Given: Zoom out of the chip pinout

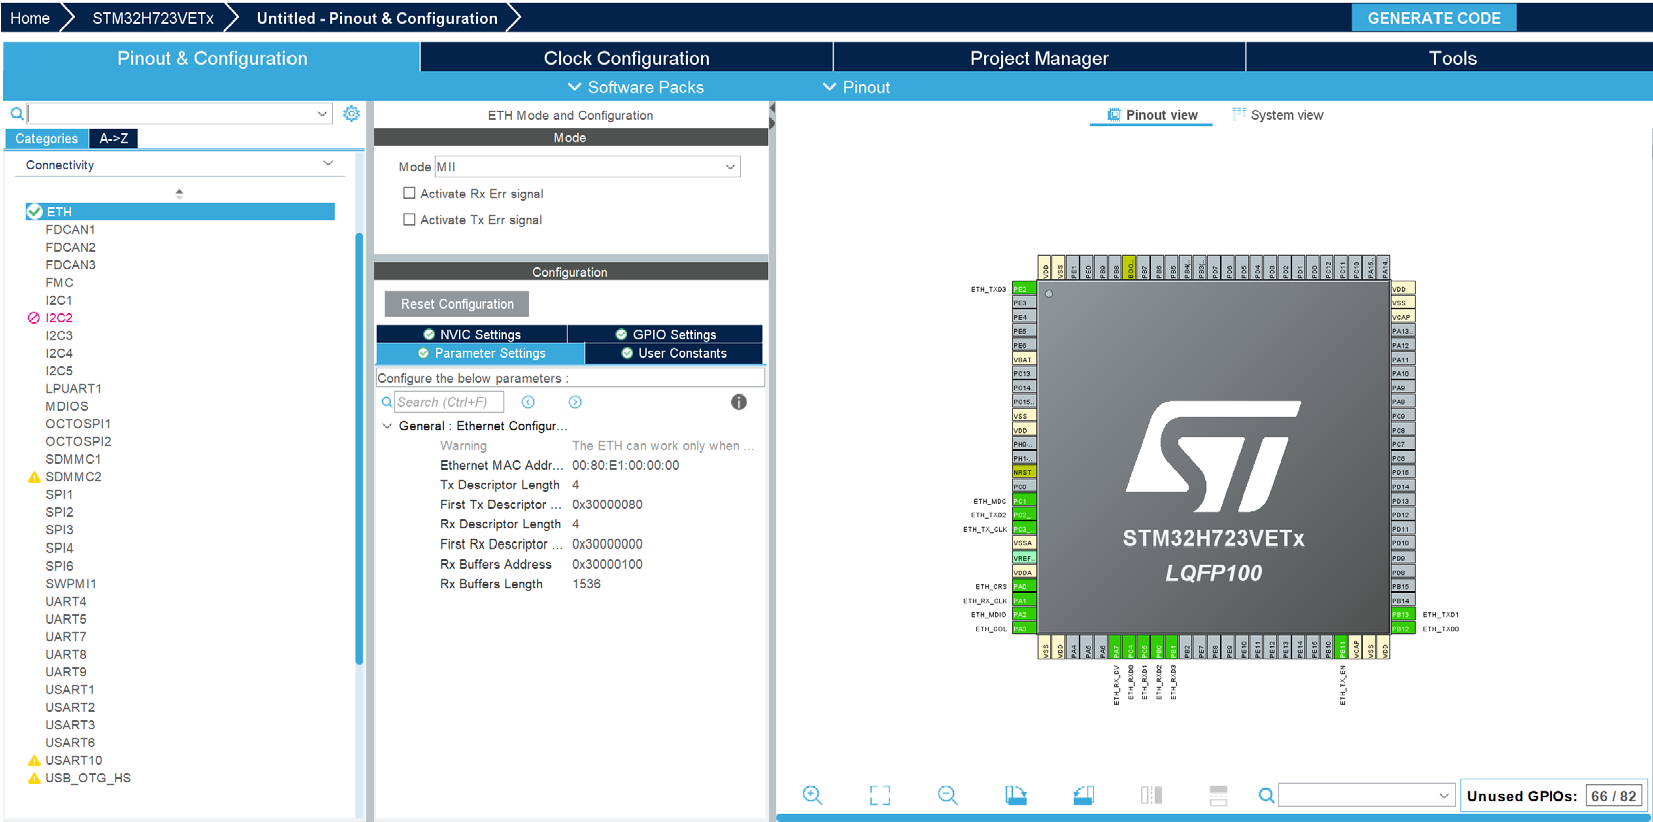Looking at the screenshot, I should click(948, 795).
